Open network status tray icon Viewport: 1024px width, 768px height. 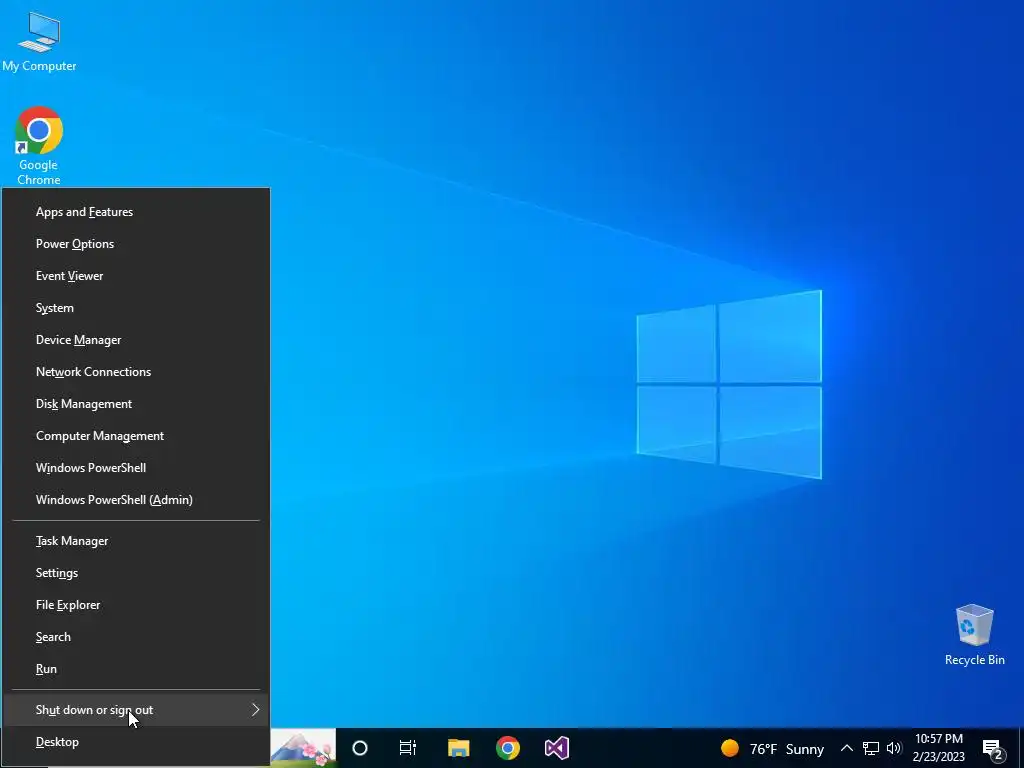(871, 748)
